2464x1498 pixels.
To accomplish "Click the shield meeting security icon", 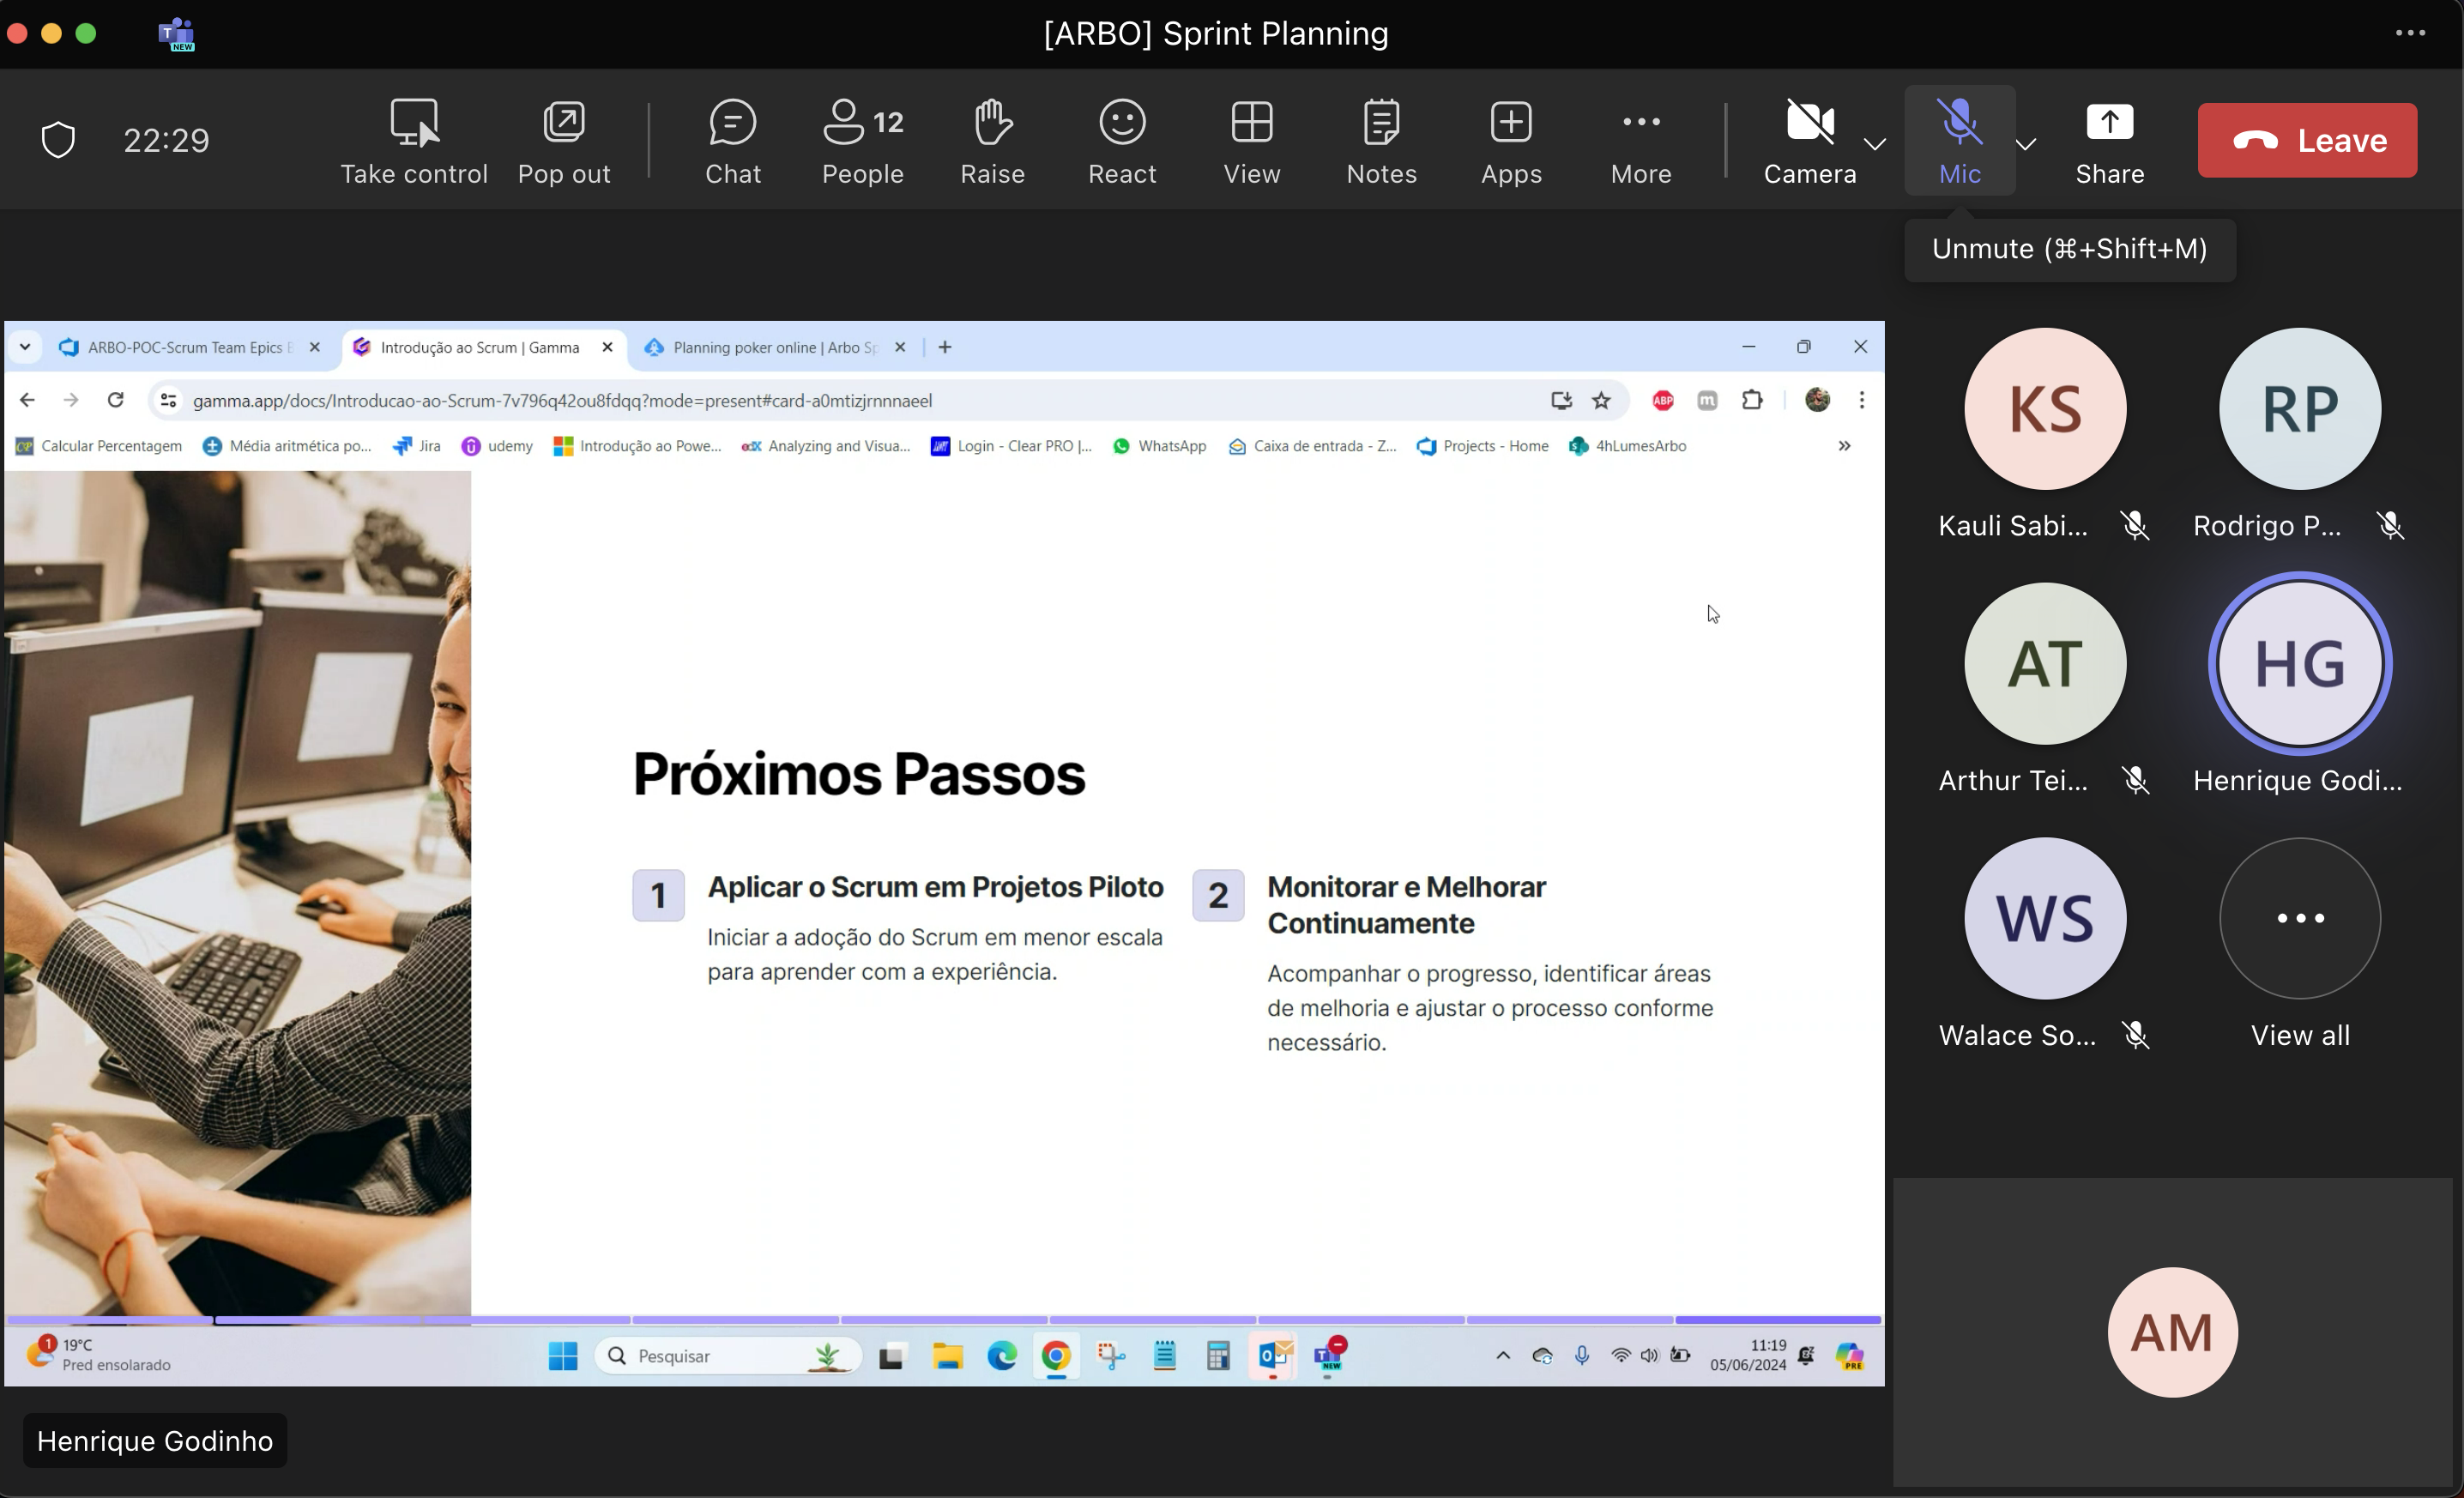I will (58, 140).
